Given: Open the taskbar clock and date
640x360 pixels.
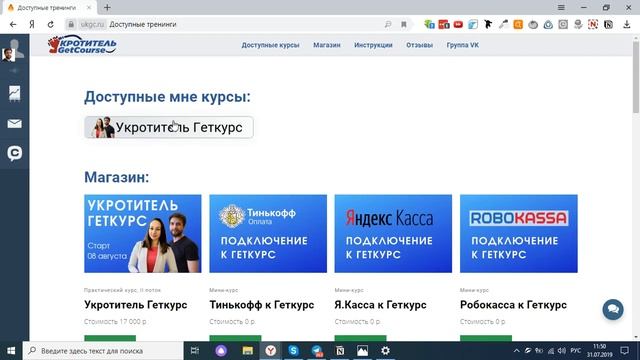Looking at the screenshot, I should [600, 351].
